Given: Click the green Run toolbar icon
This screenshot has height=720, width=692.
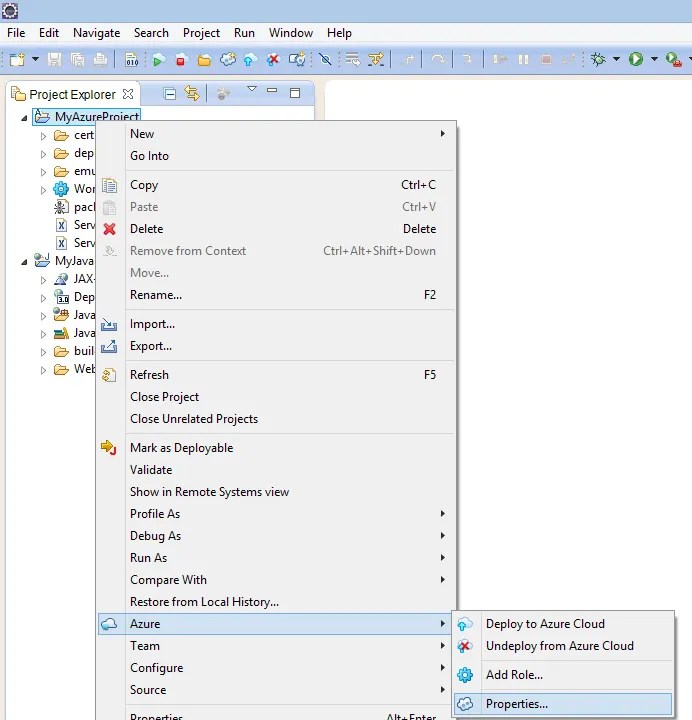Looking at the screenshot, I should 636,59.
